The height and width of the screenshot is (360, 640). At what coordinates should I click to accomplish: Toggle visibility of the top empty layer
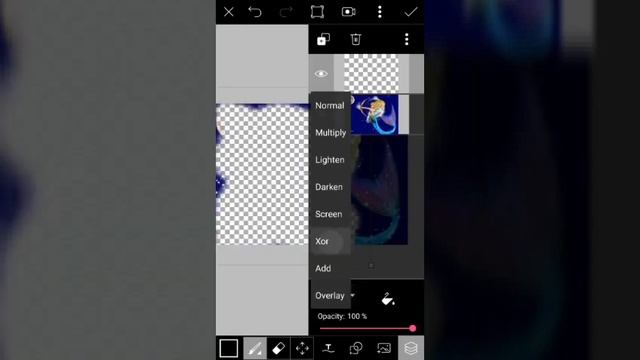pos(321,74)
